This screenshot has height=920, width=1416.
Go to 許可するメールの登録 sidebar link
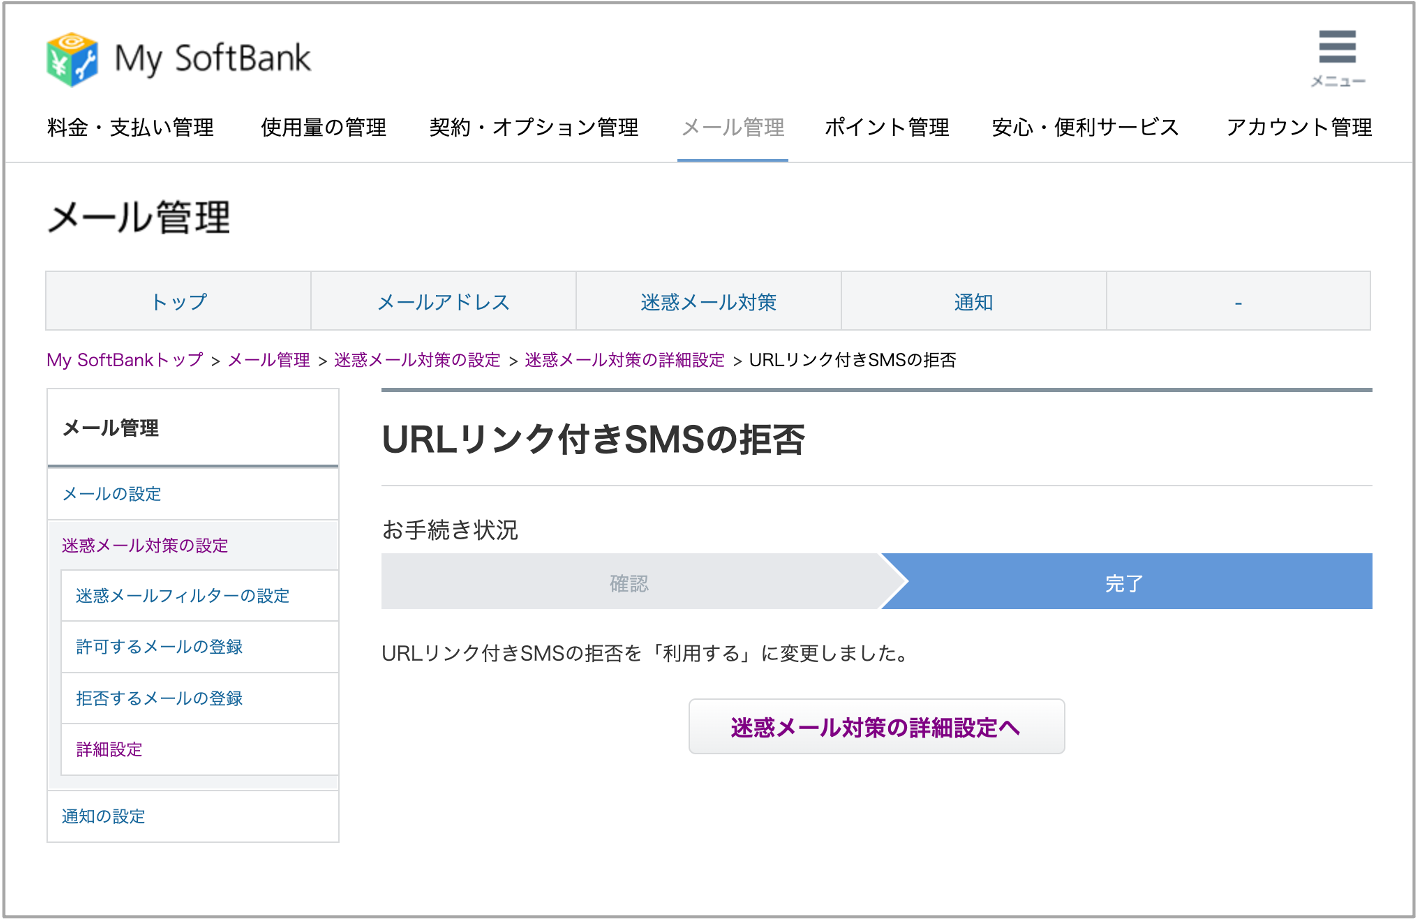point(200,647)
